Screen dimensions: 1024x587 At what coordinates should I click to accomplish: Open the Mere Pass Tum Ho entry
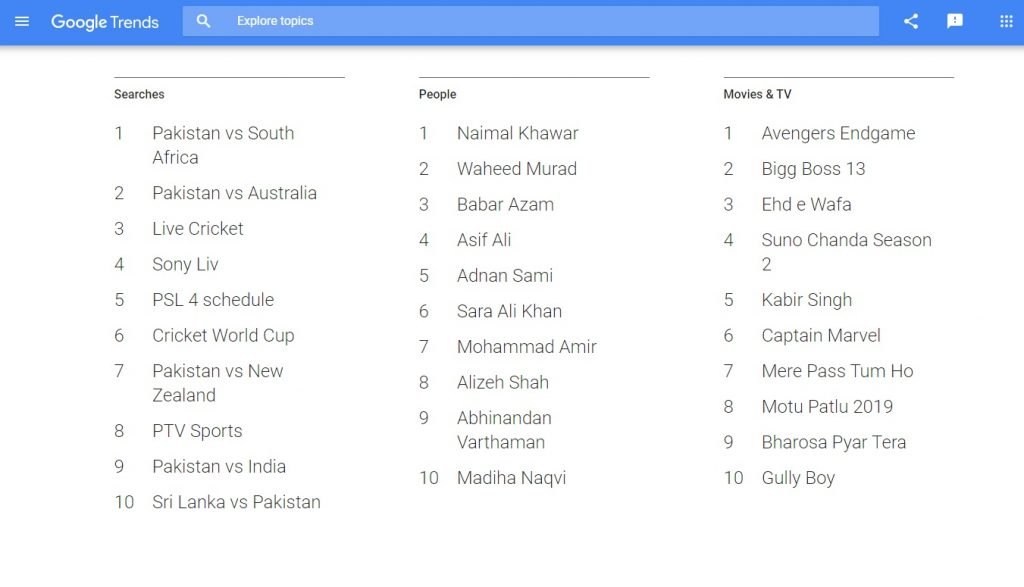837,371
